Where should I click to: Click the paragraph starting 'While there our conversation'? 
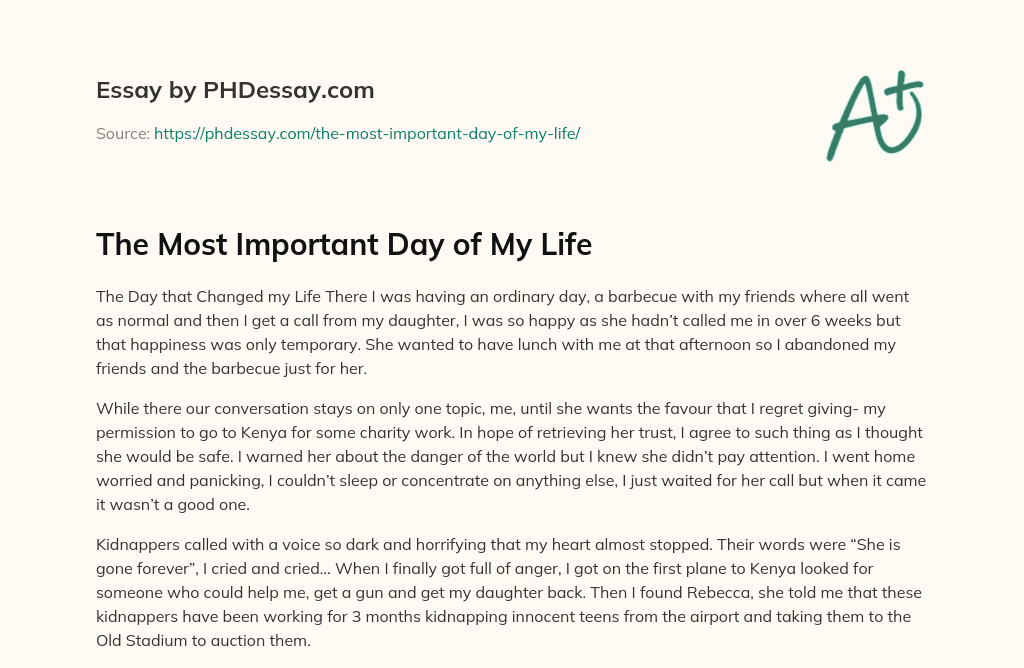[511, 444]
